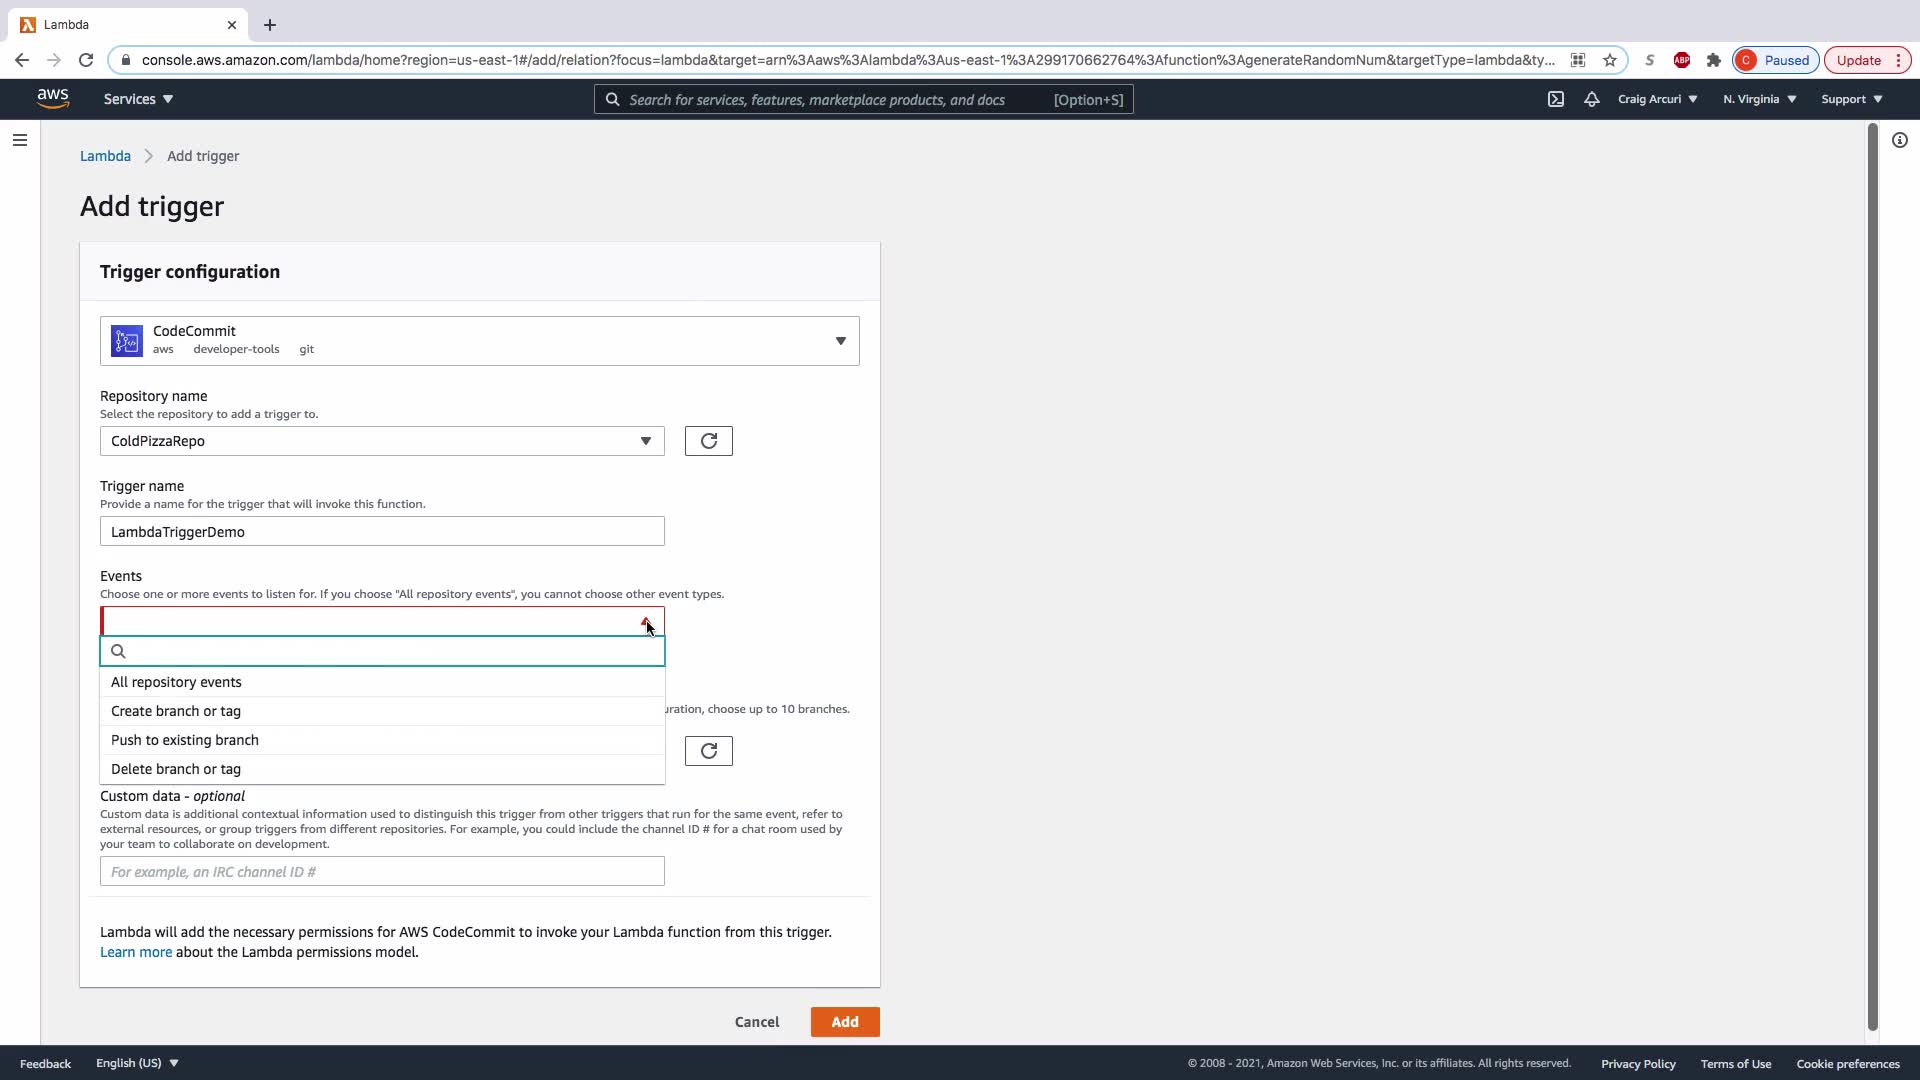
Task: Open the N. Virginia region selector
Action: click(x=1759, y=99)
